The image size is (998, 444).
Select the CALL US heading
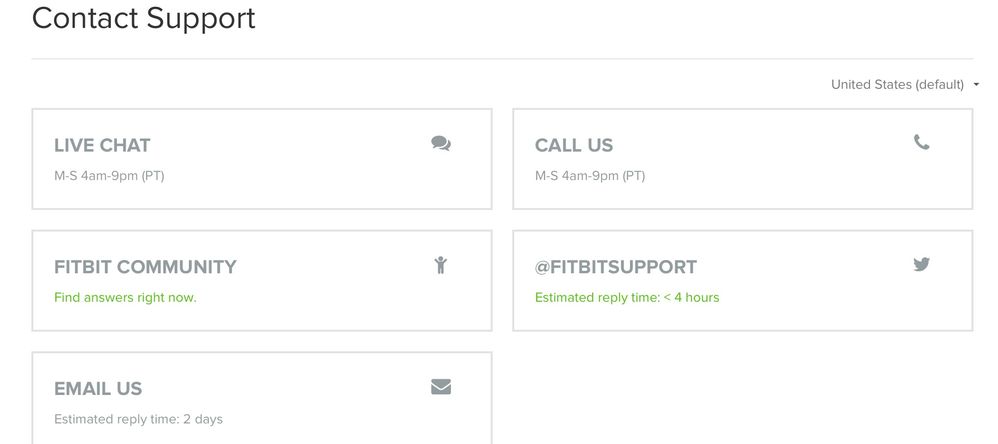(x=573, y=145)
